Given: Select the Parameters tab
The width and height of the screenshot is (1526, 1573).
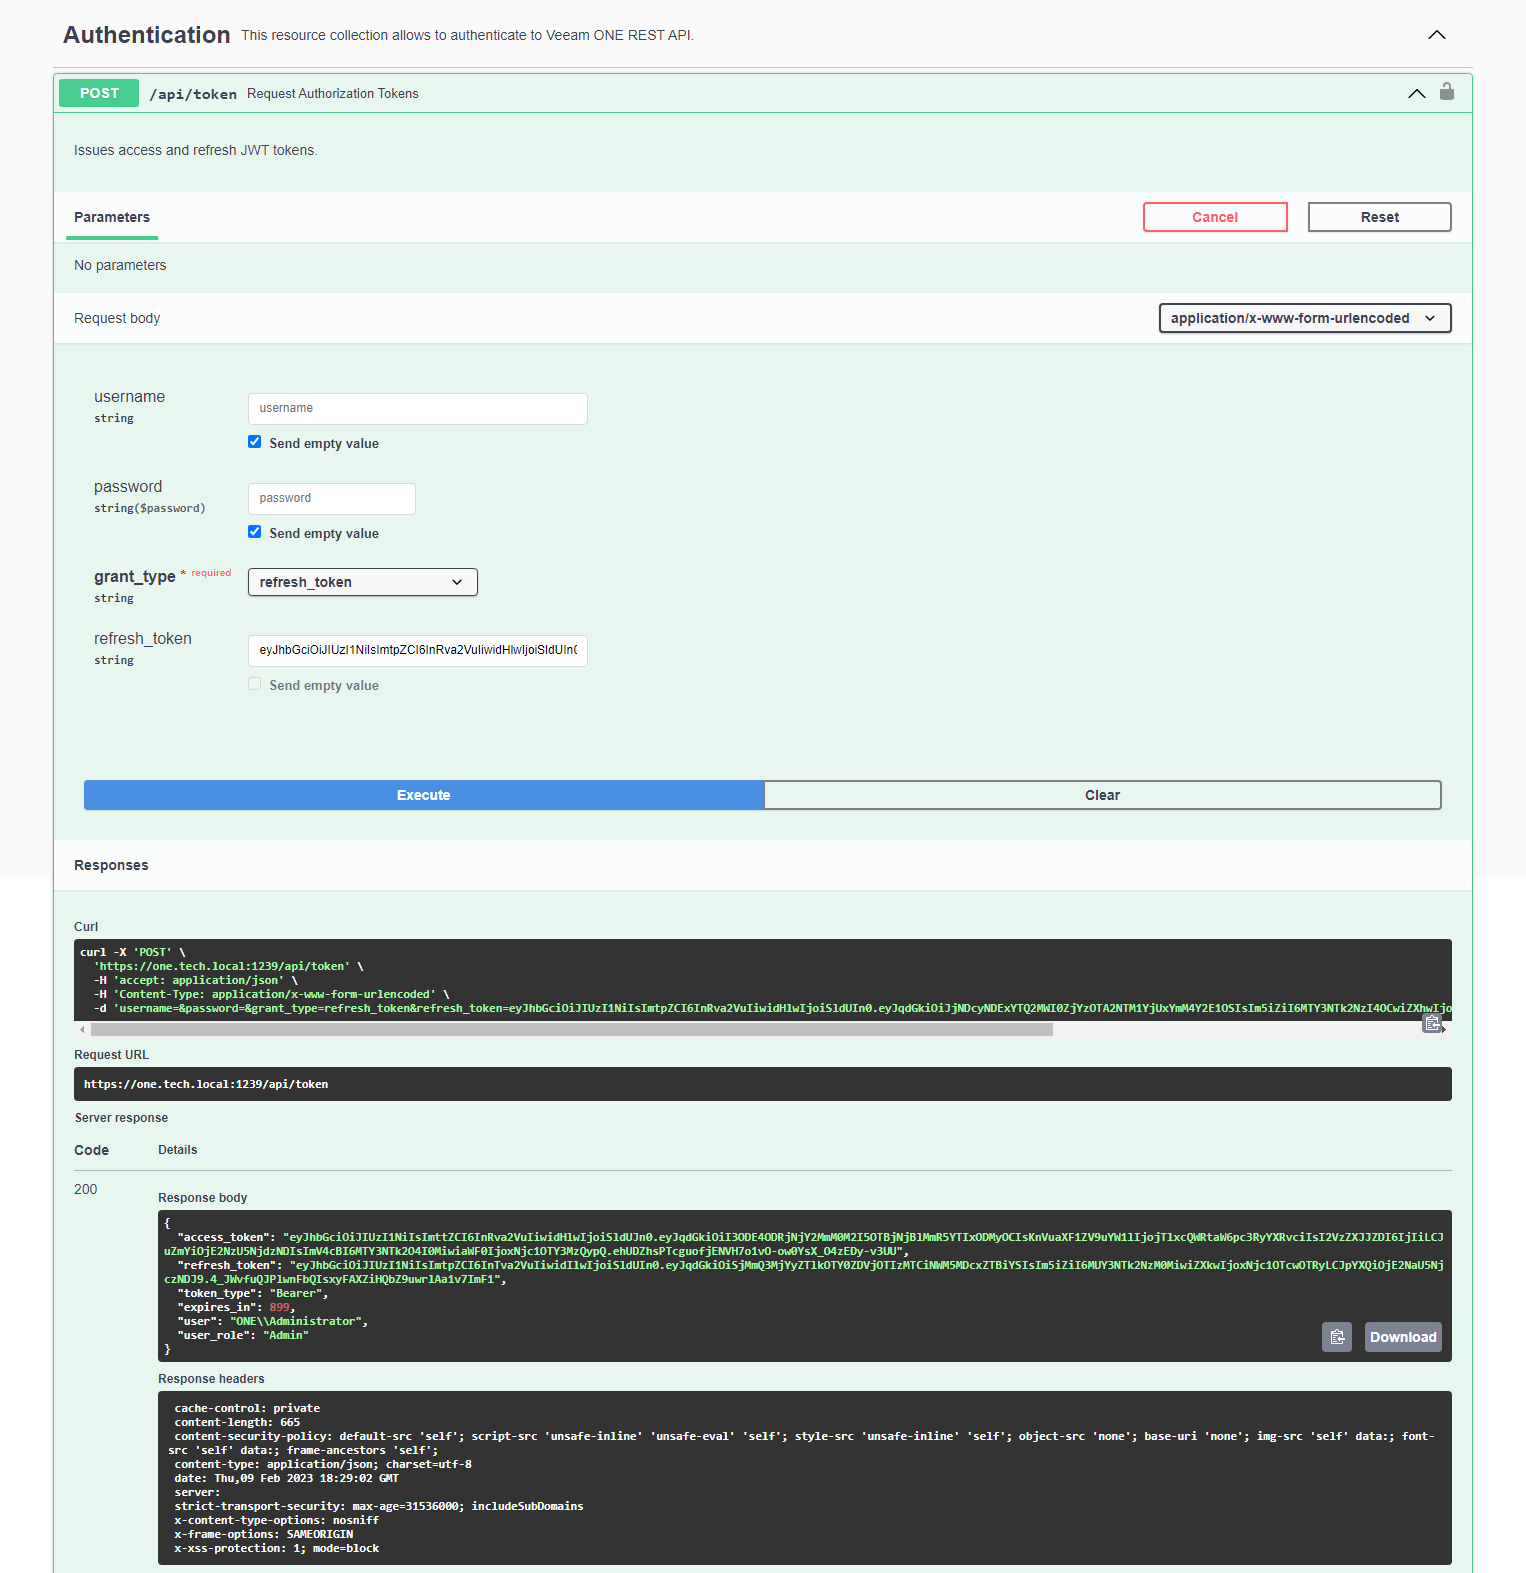Looking at the screenshot, I should [x=112, y=217].
